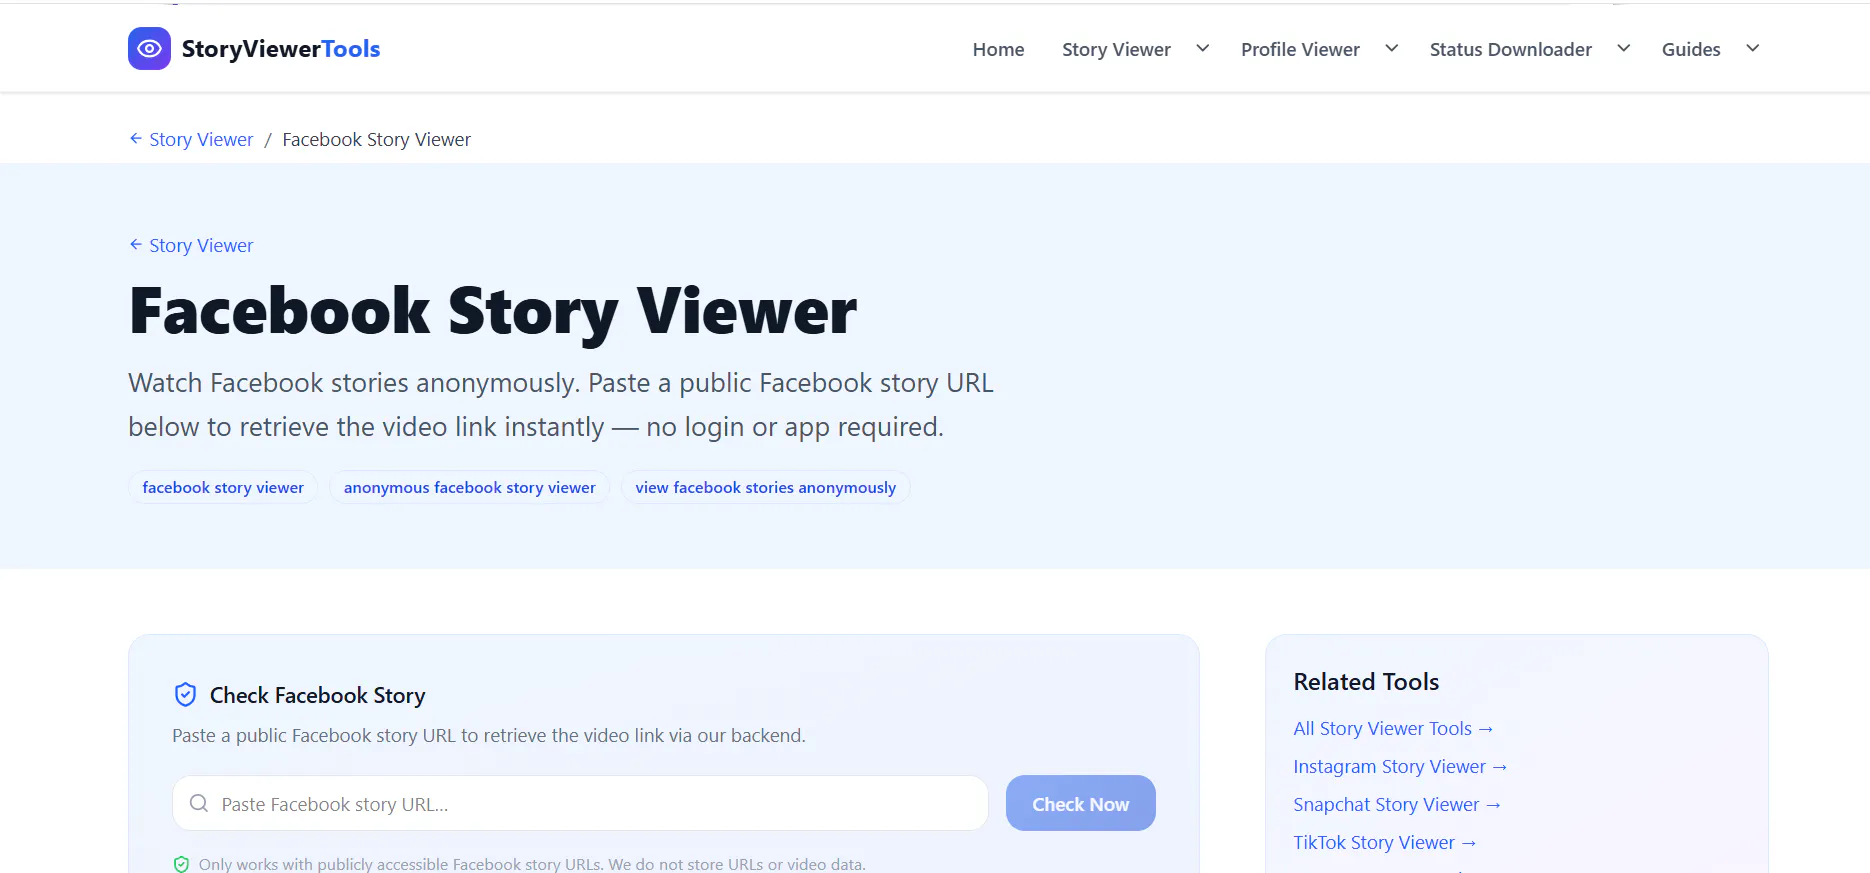The image size is (1870, 873).
Task: Click the 'Watch Facebook stories anonymously' description
Action: pyautogui.click(x=561, y=405)
